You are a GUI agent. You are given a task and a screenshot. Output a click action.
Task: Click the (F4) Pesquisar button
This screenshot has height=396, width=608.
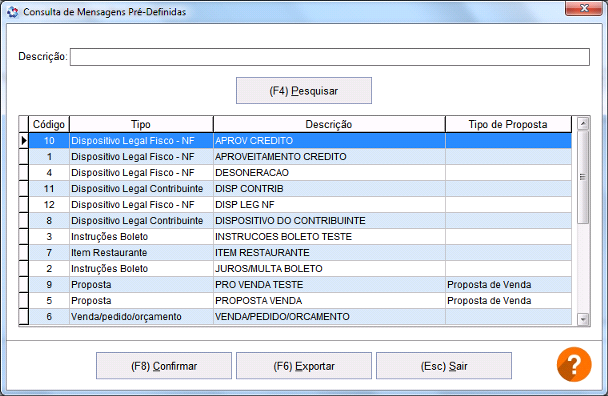[x=304, y=91]
